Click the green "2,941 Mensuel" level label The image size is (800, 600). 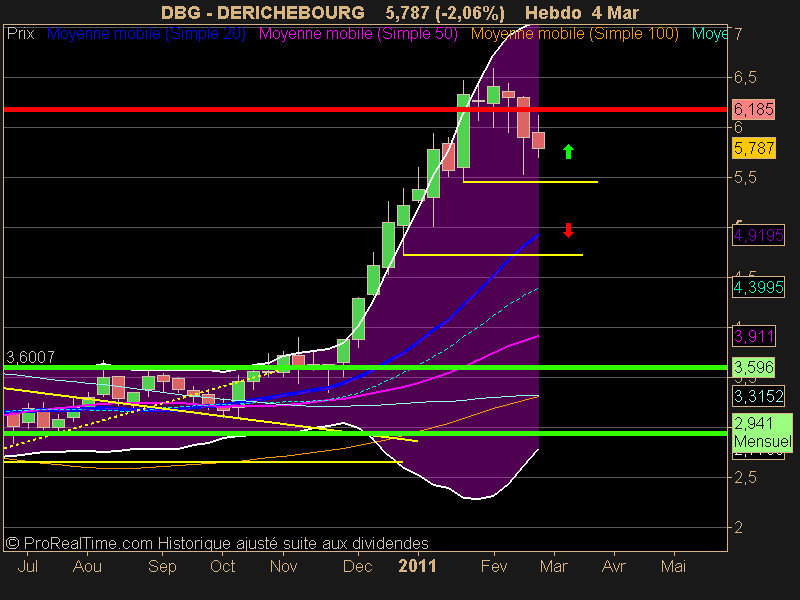point(762,432)
